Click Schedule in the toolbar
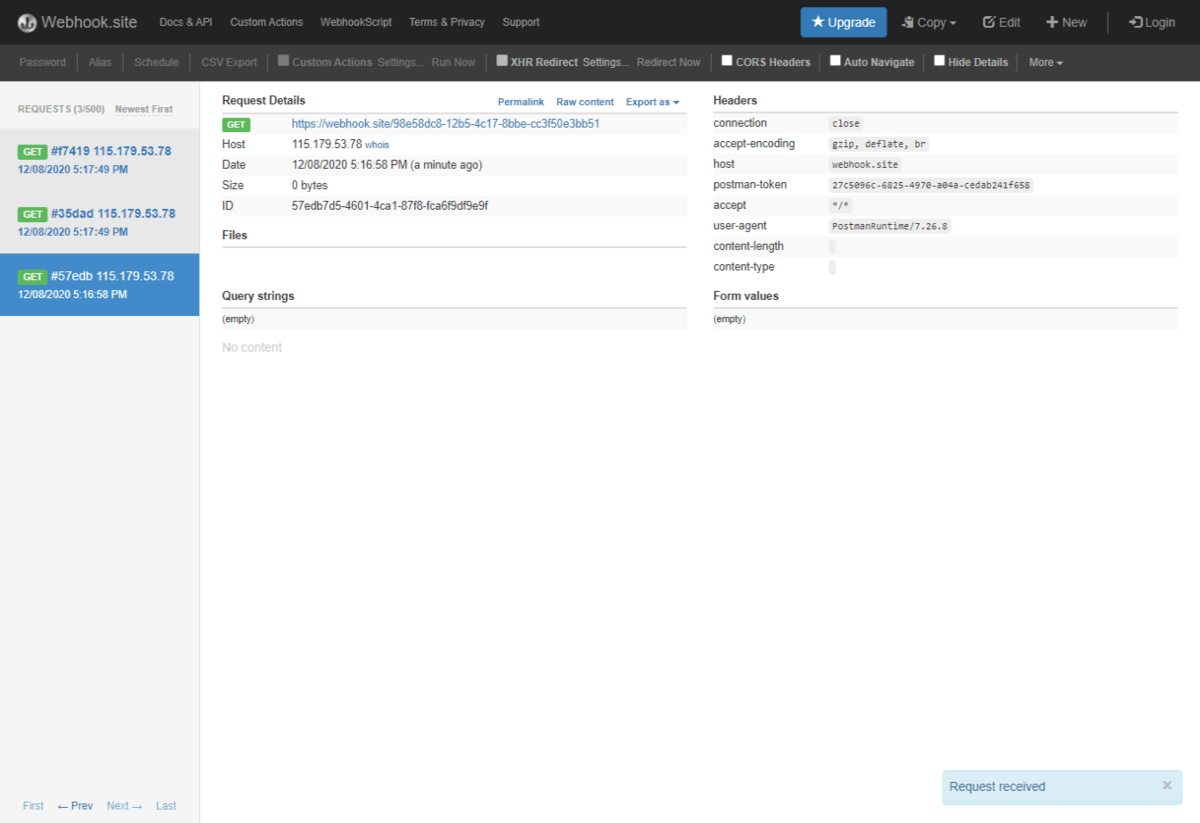This screenshot has height=823, width=1200. (156, 62)
